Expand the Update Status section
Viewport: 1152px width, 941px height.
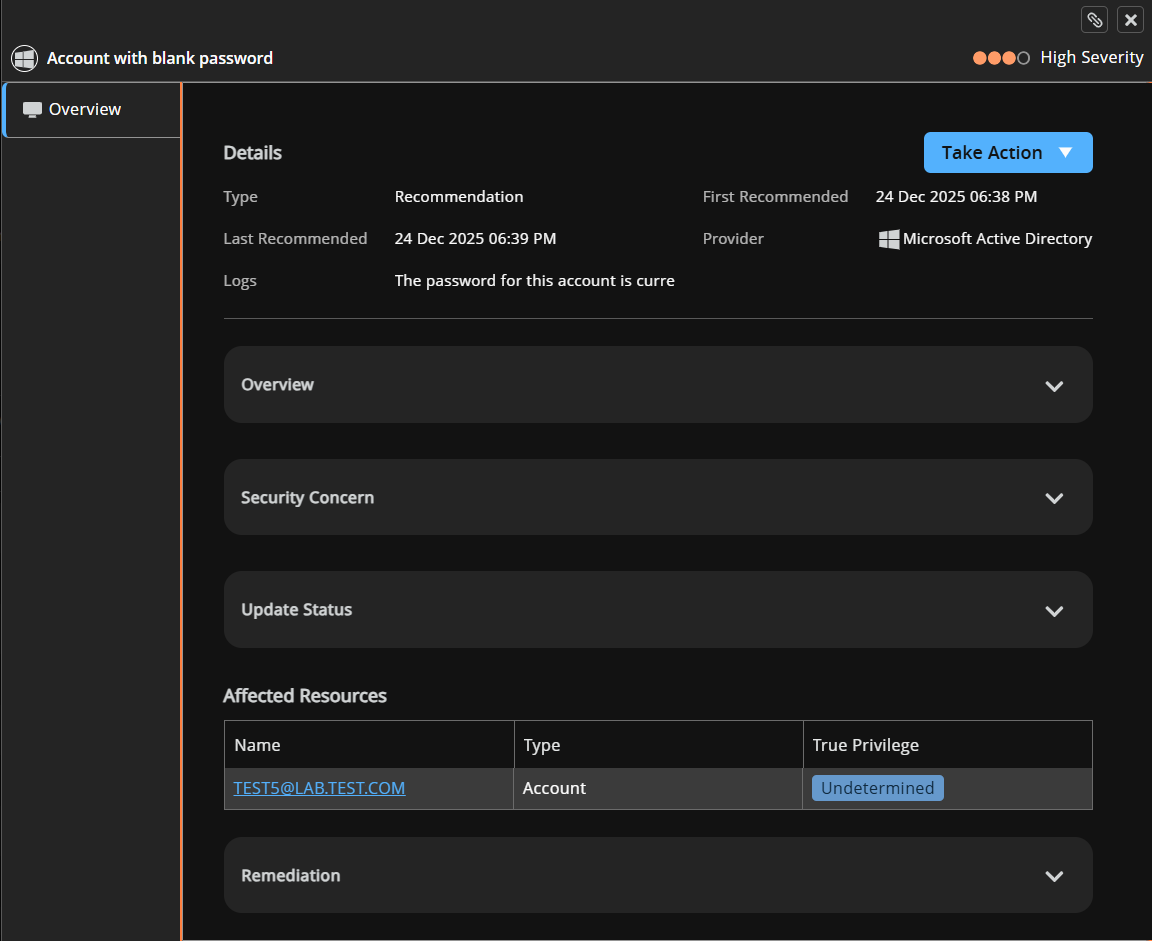click(1054, 610)
